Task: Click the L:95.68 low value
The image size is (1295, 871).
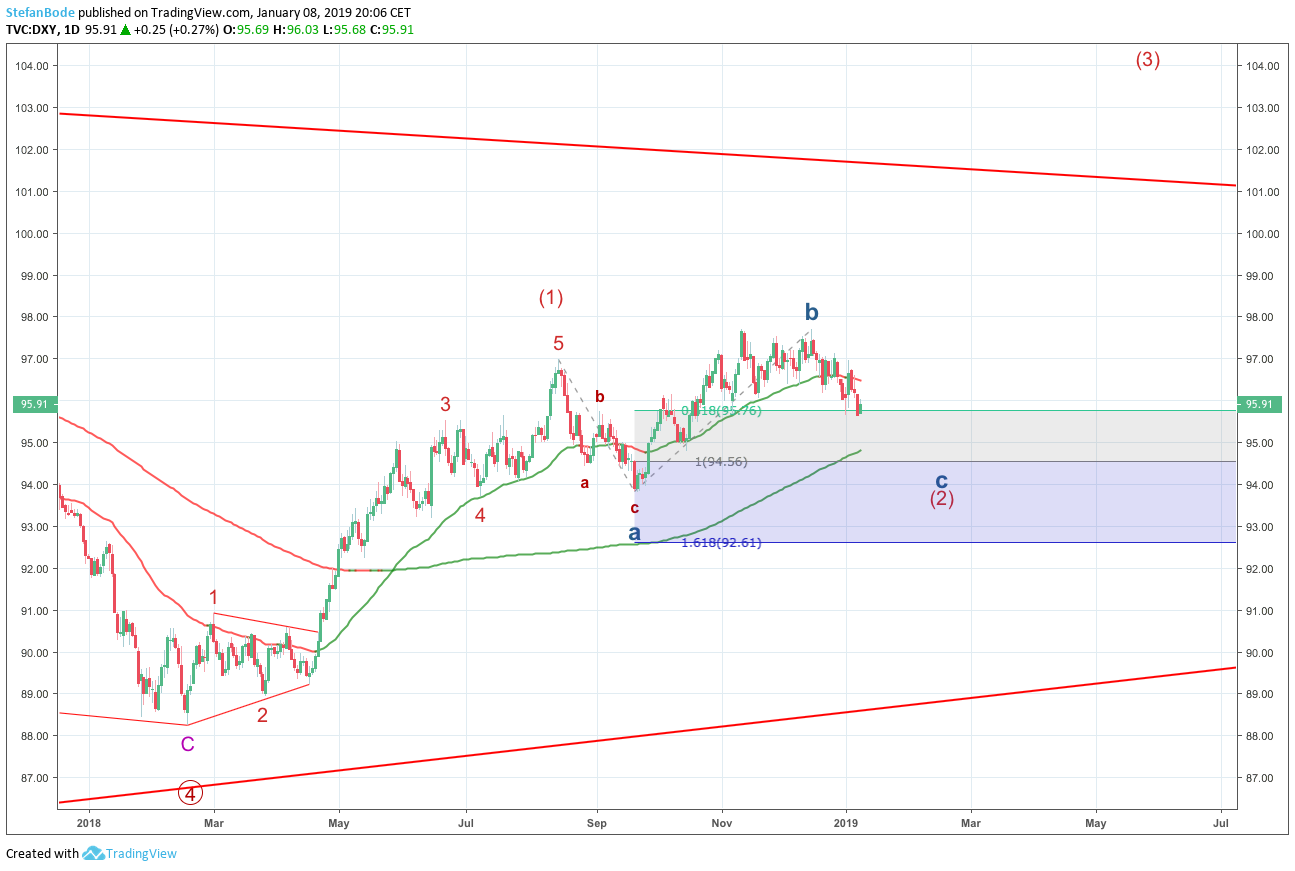Action: (343, 30)
